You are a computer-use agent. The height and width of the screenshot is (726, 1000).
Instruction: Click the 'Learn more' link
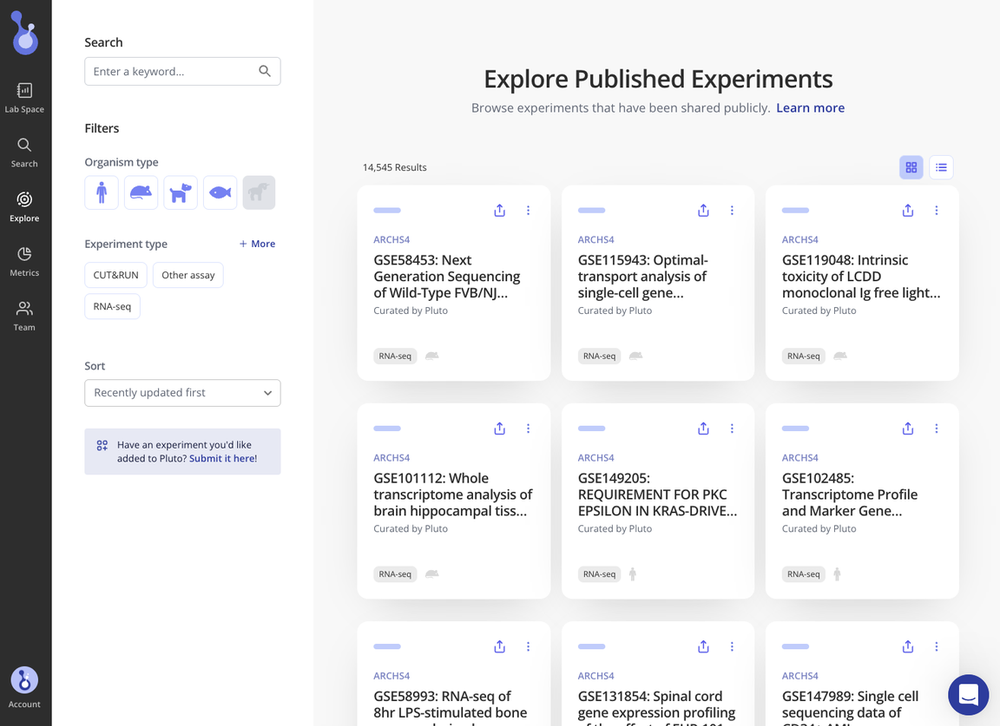click(x=810, y=108)
